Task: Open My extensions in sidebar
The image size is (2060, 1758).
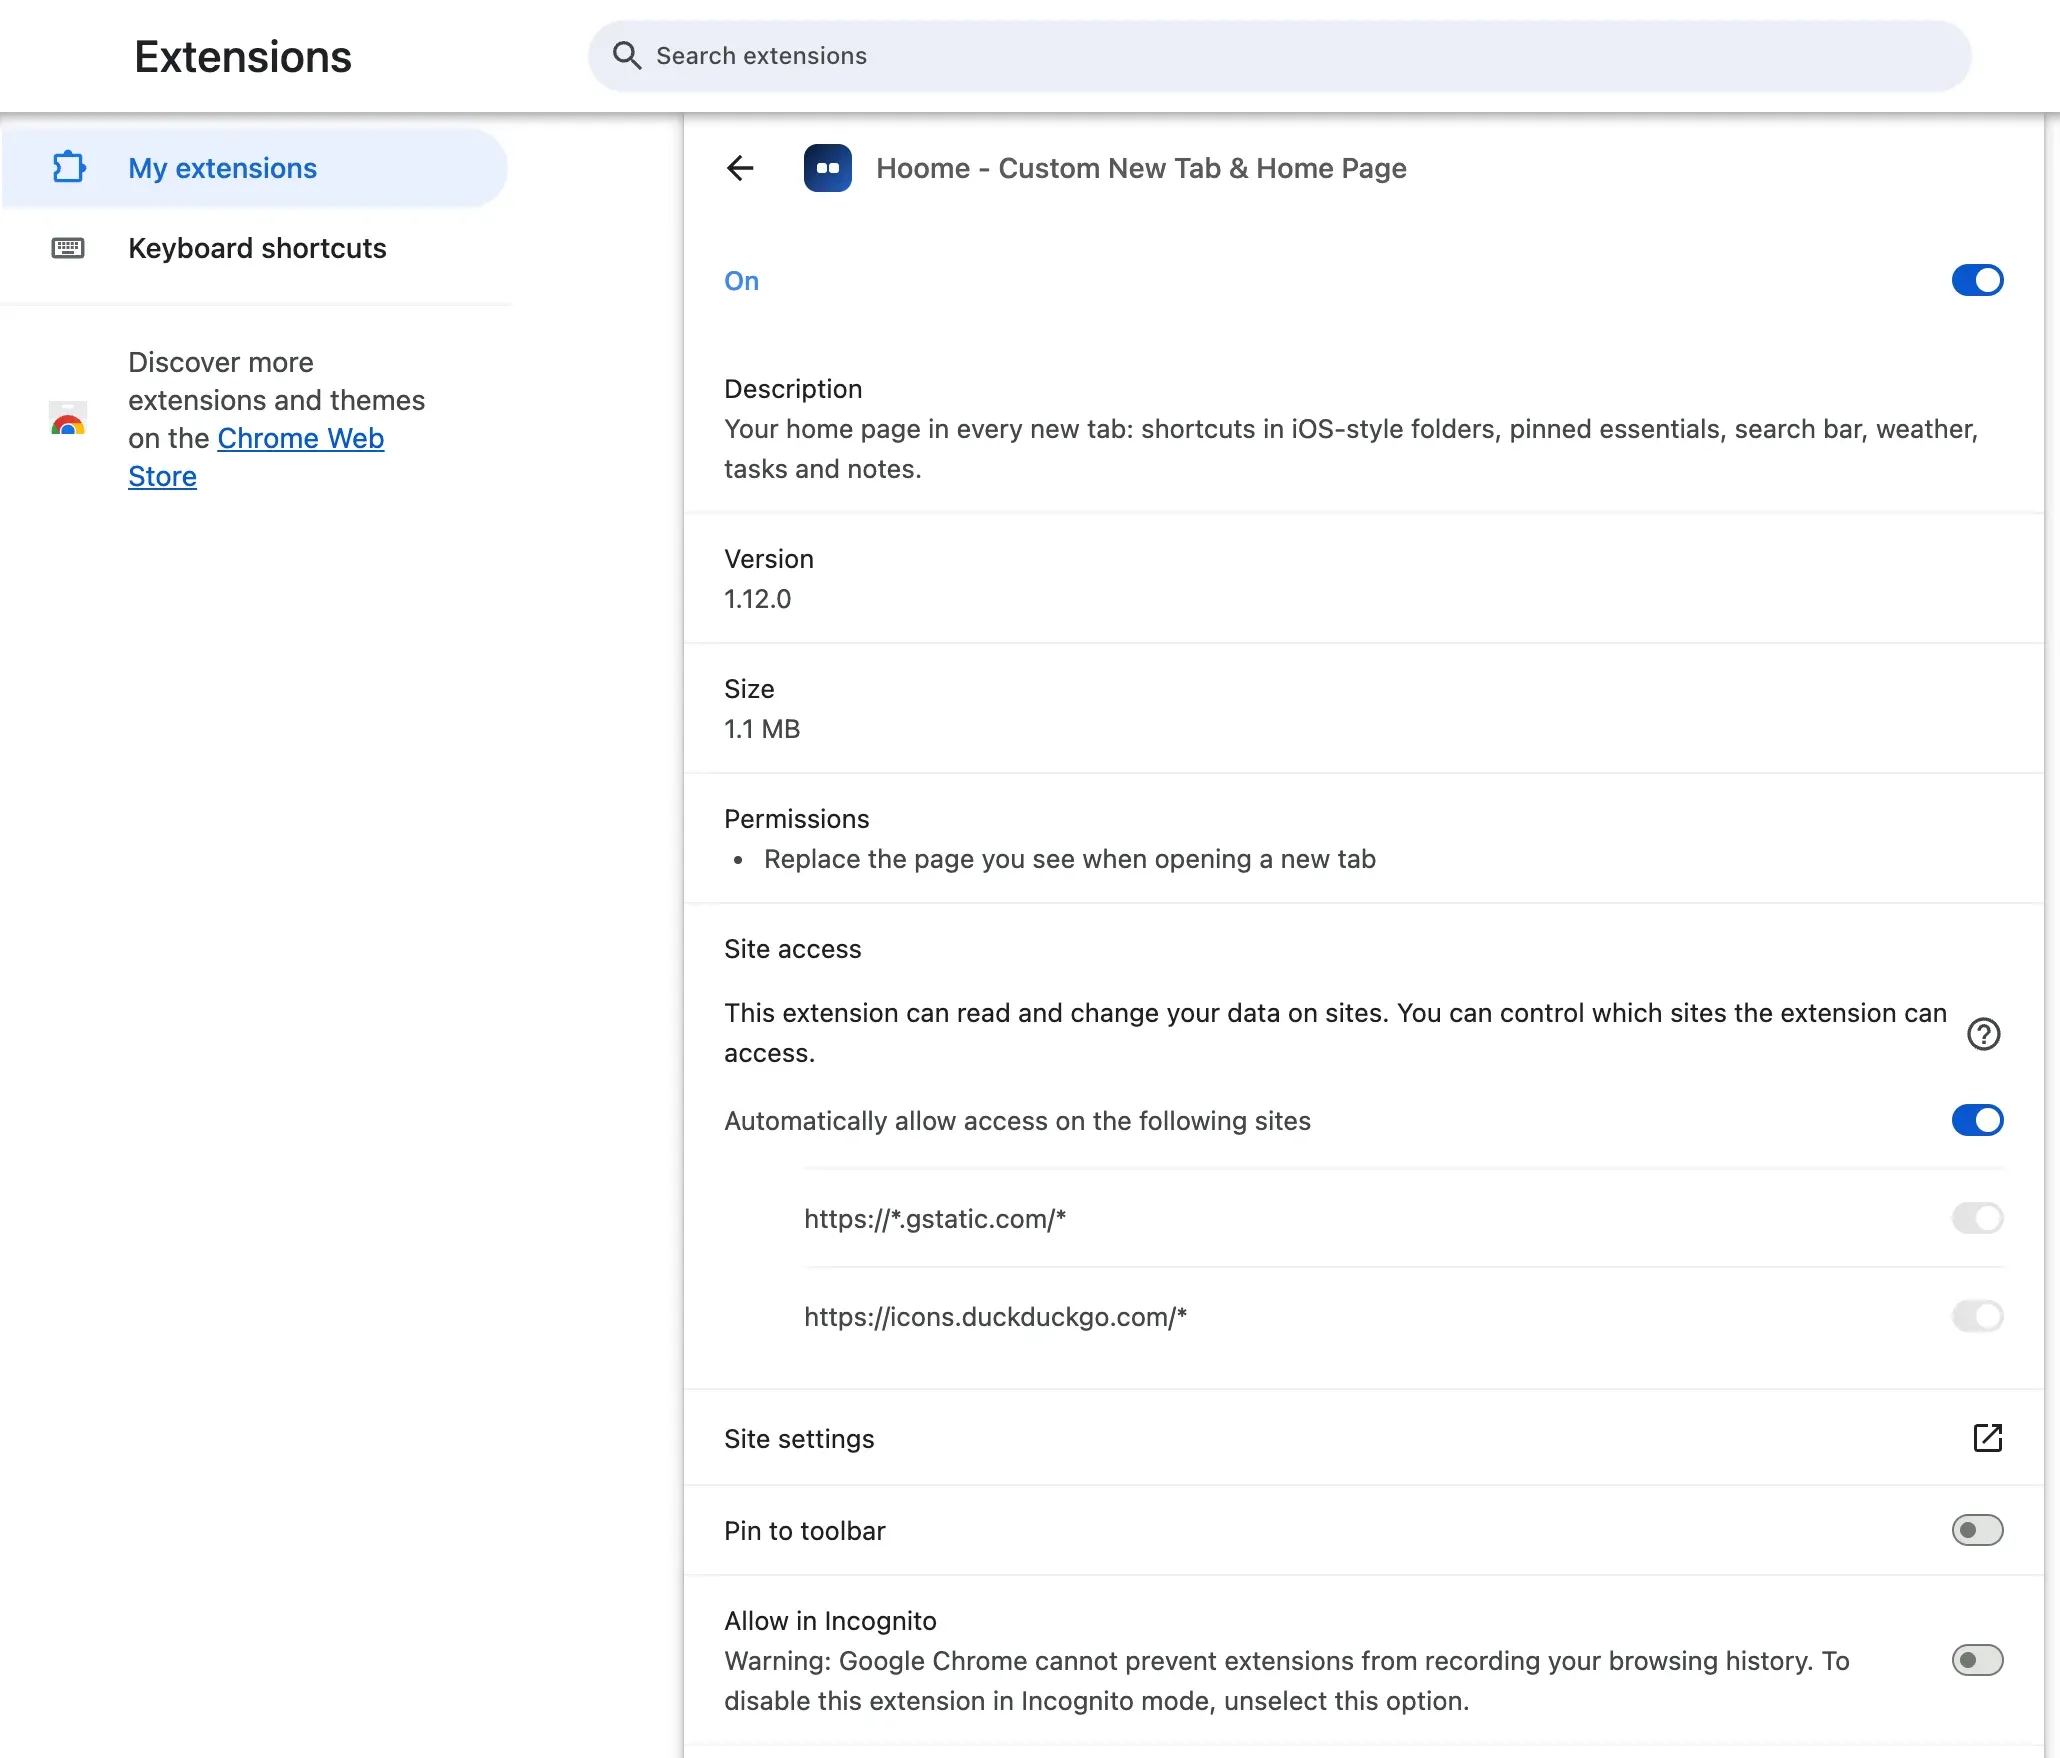Action: click(254, 168)
